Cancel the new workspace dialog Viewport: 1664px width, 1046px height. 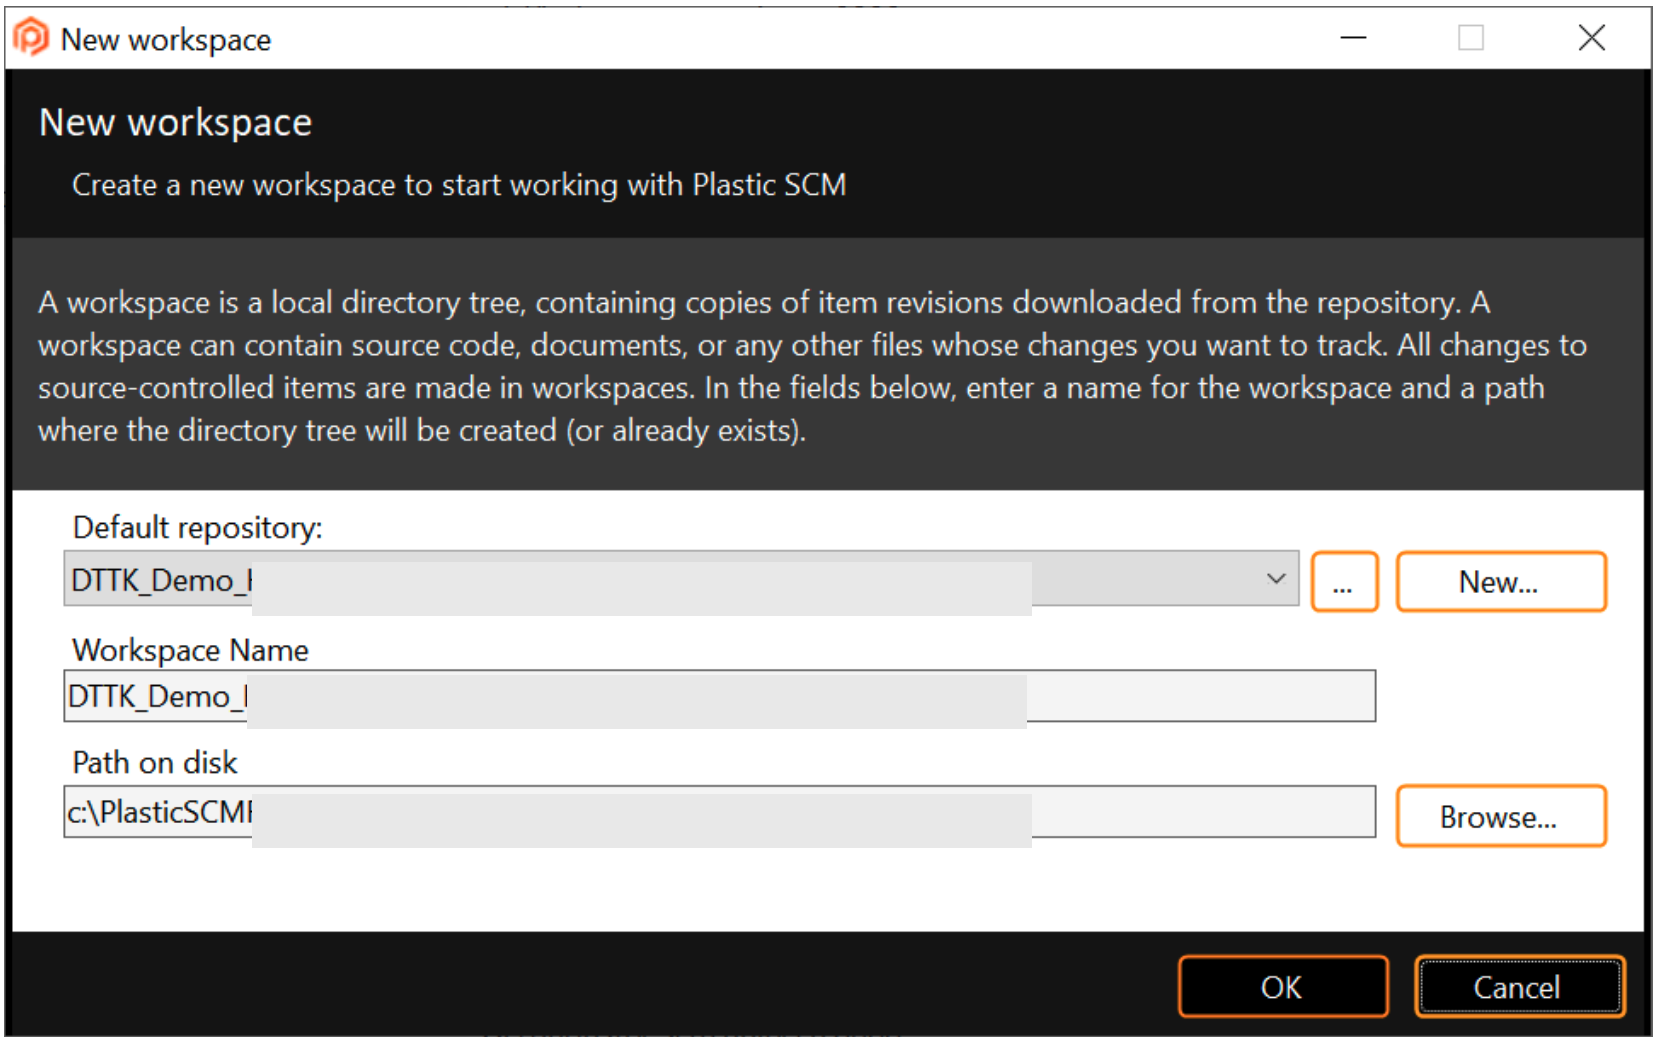1519,987
